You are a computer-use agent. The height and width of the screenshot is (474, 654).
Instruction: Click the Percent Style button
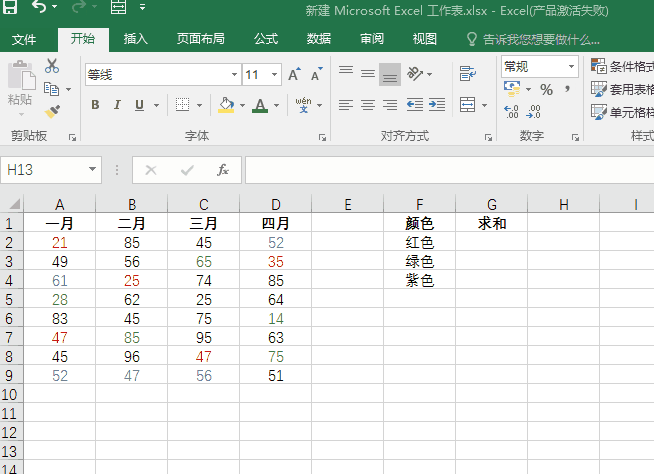click(x=546, y=89)
